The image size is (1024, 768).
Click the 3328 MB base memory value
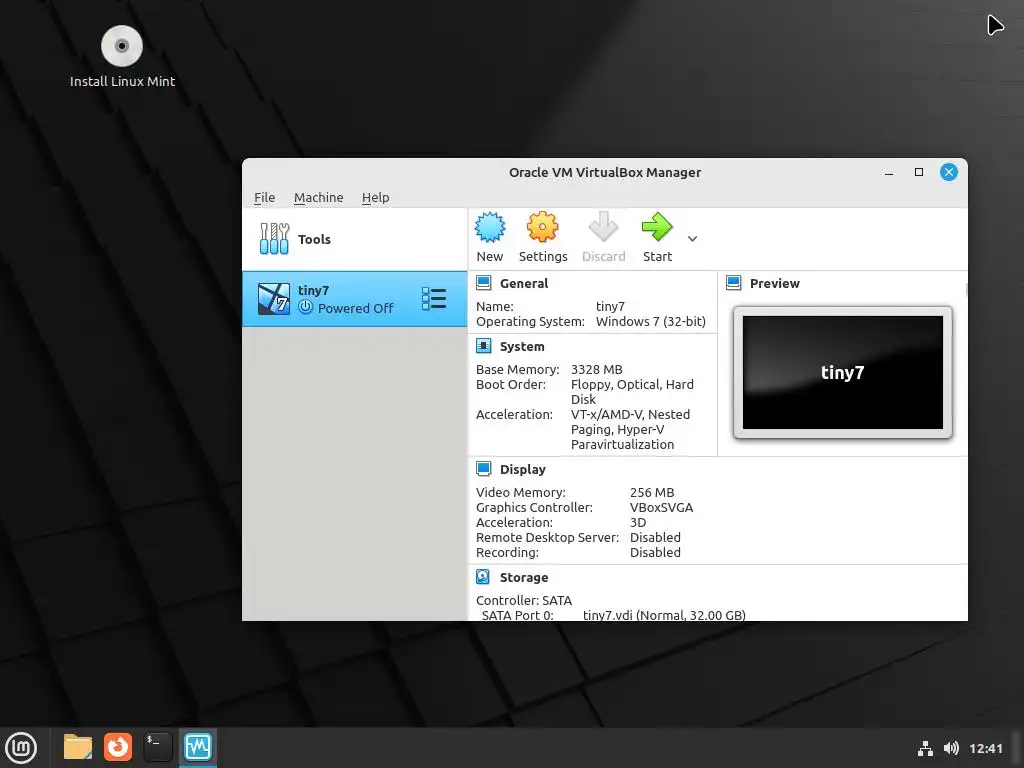(x=596, y=370)
